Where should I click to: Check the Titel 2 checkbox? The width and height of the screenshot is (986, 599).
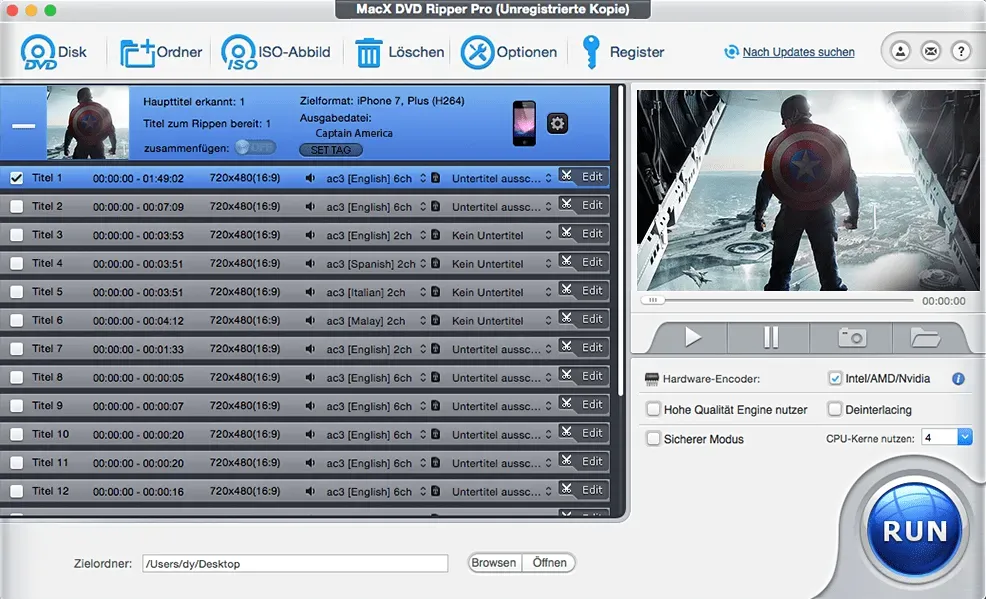pyautogui.click(x=16, y=206)
